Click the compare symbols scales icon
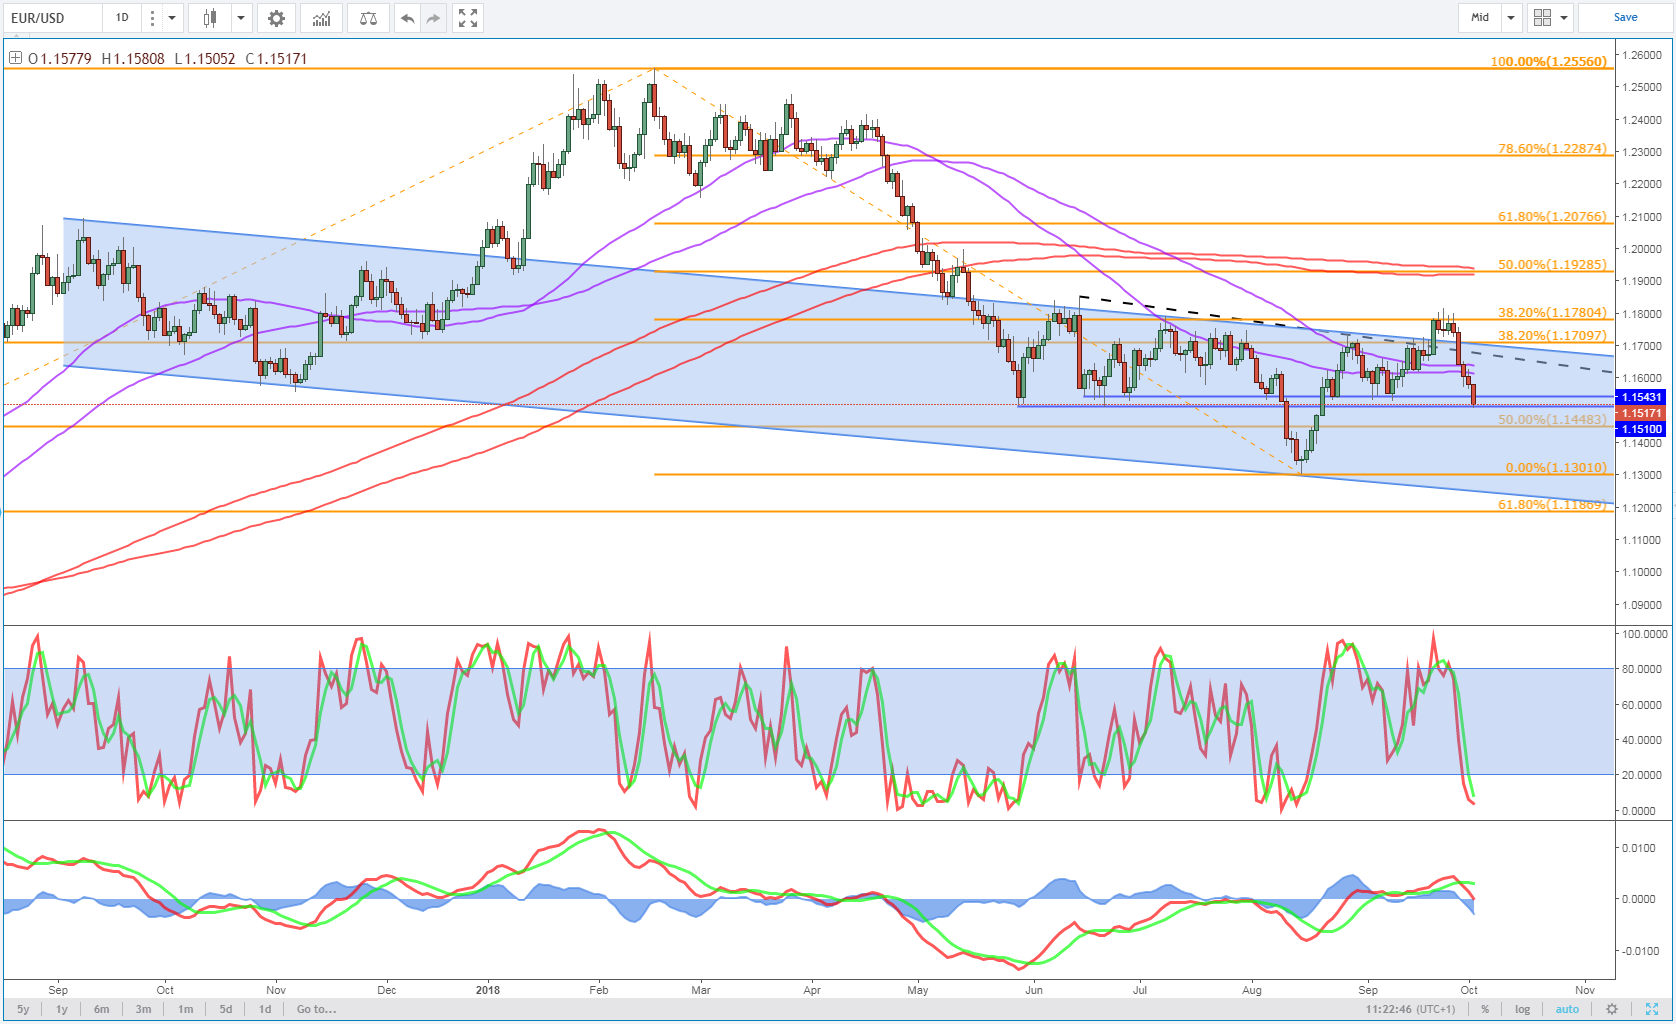The height and width of the screenshot is (1024, 1676). (368, 18)
